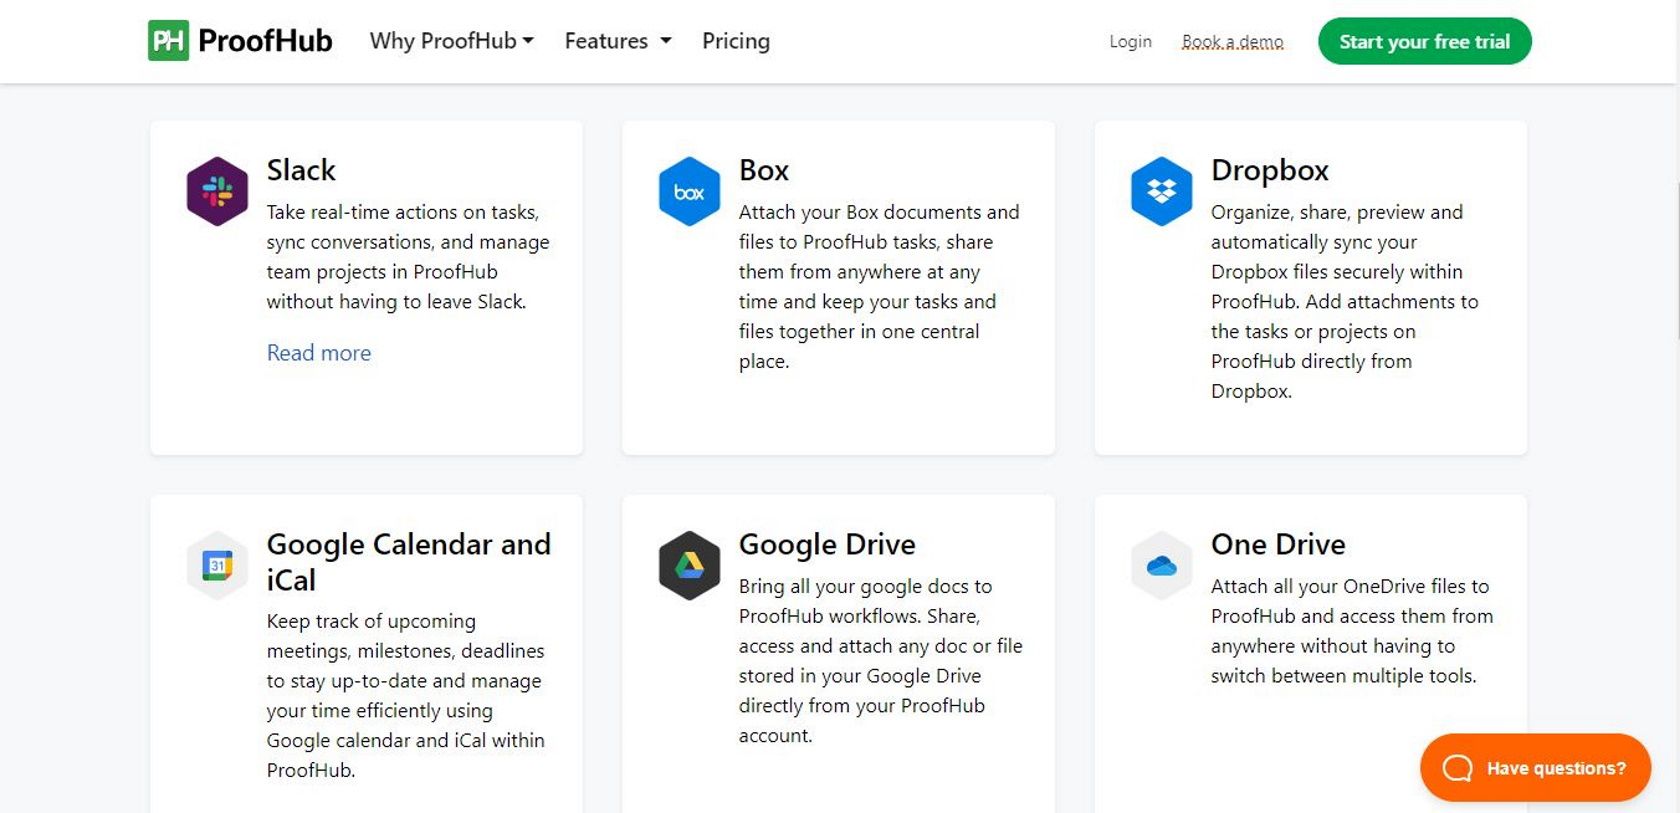
Task: Click the Slack description paragraph
Action: coord(408,257)
